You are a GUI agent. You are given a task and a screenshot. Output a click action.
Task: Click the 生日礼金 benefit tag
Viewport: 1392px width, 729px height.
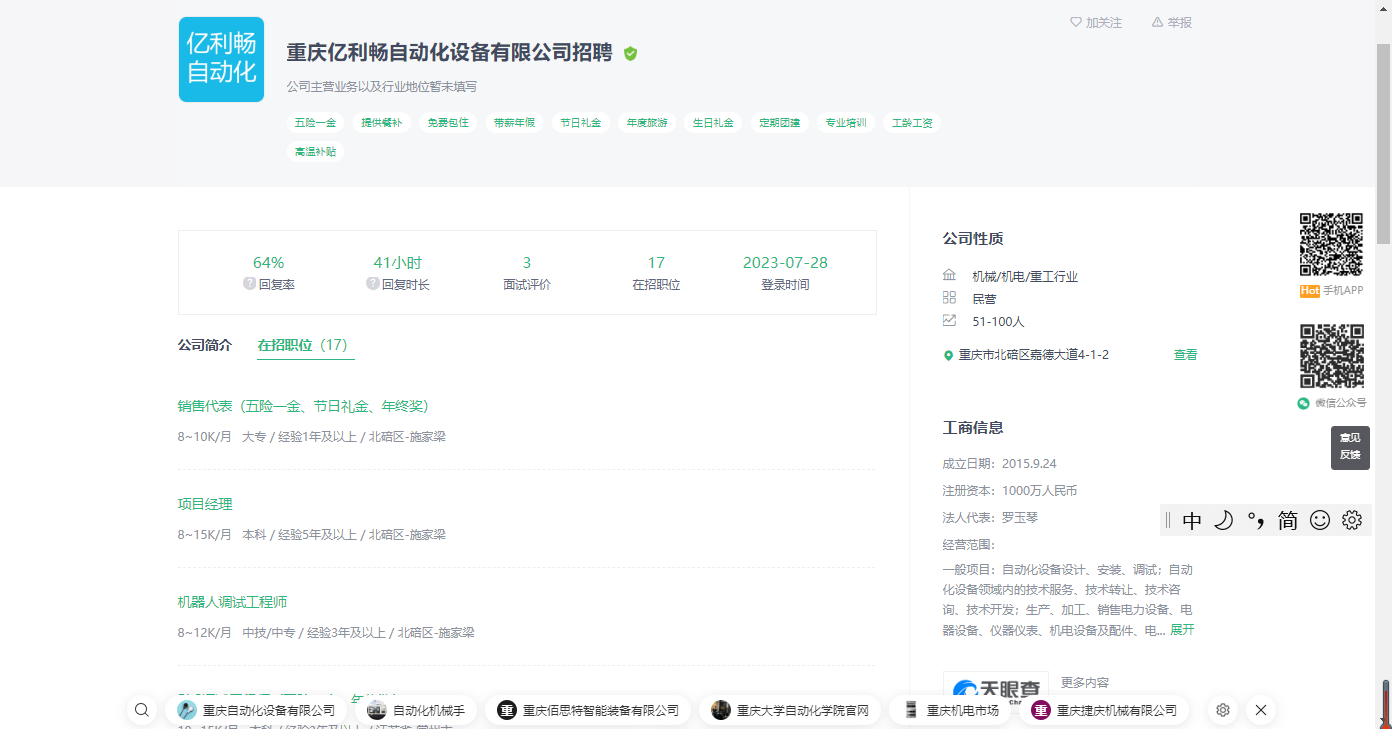(713, 123)
